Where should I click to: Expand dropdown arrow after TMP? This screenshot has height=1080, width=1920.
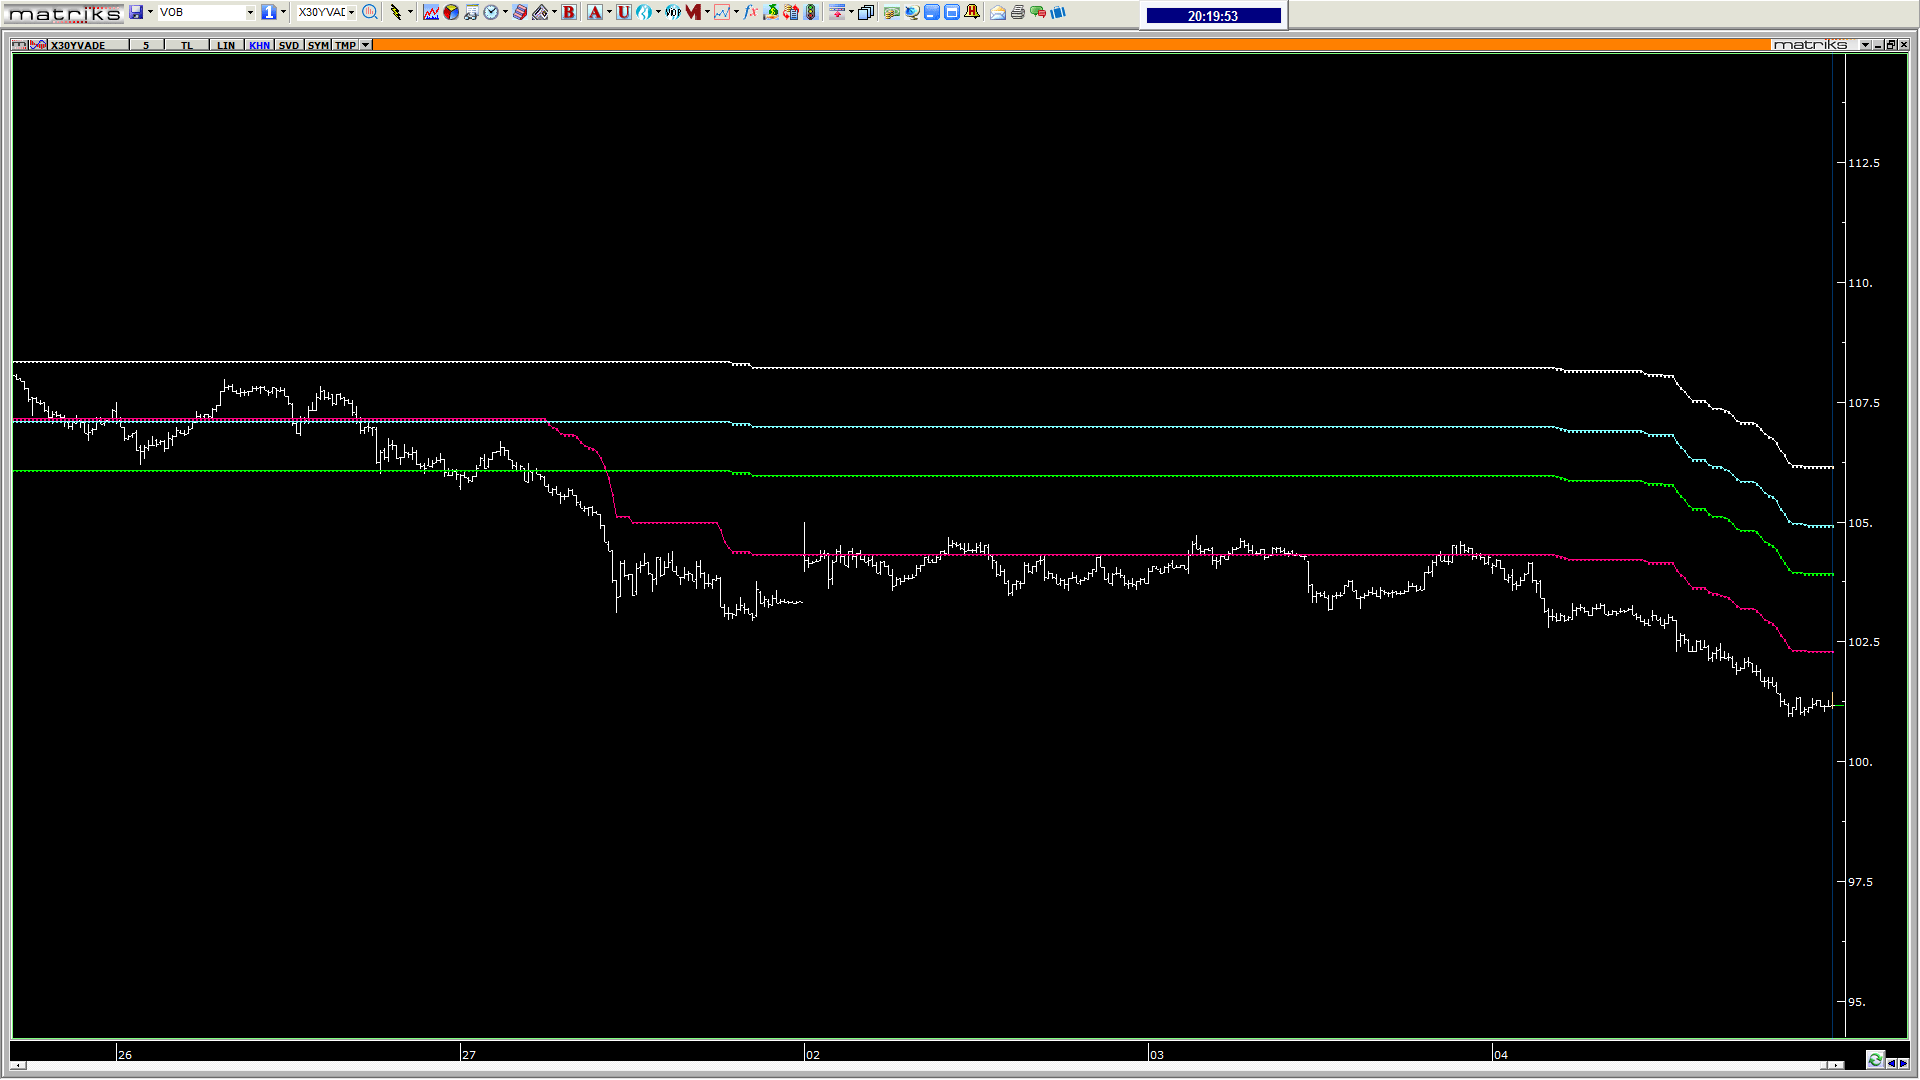point(365,45)
